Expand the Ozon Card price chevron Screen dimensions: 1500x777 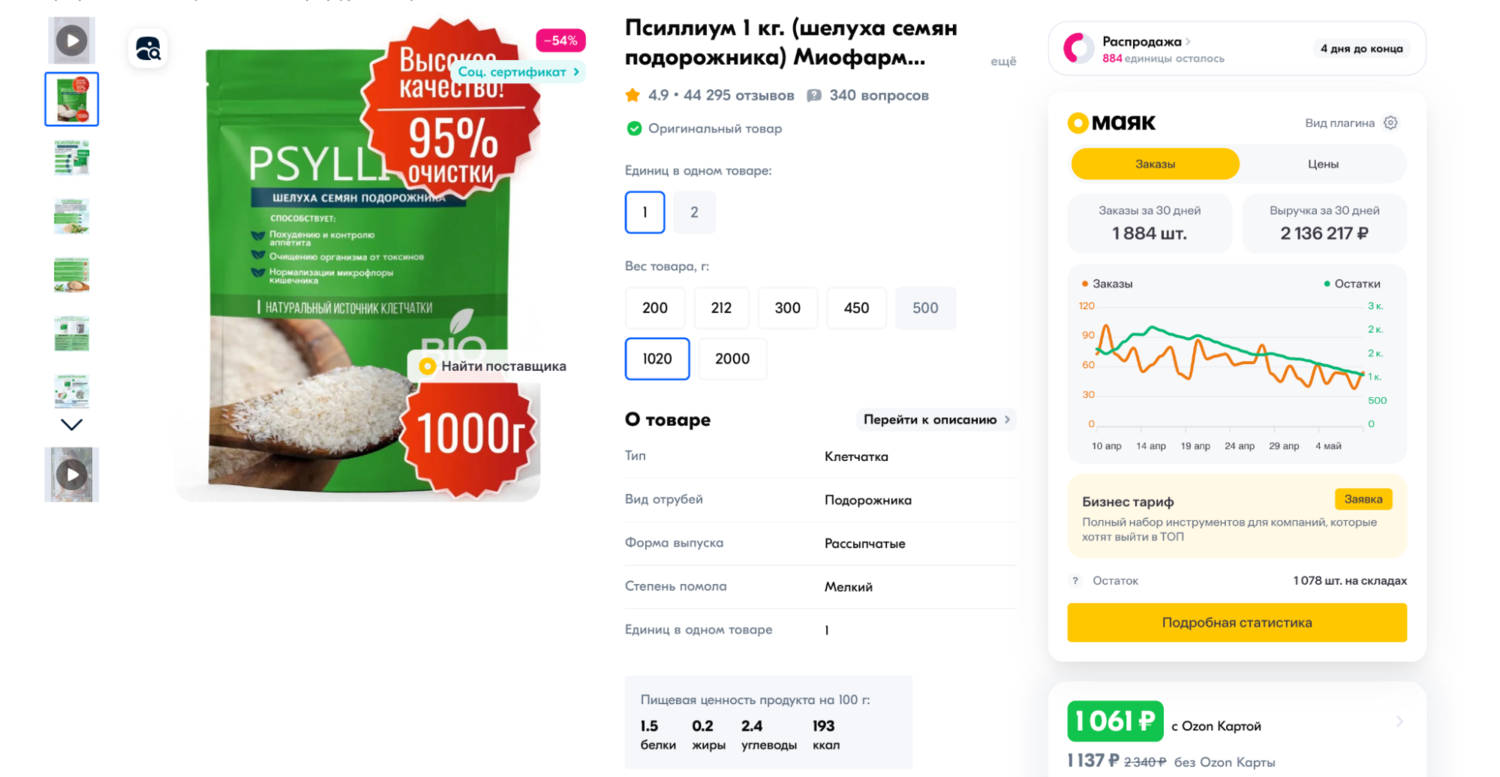[1399, 721]
